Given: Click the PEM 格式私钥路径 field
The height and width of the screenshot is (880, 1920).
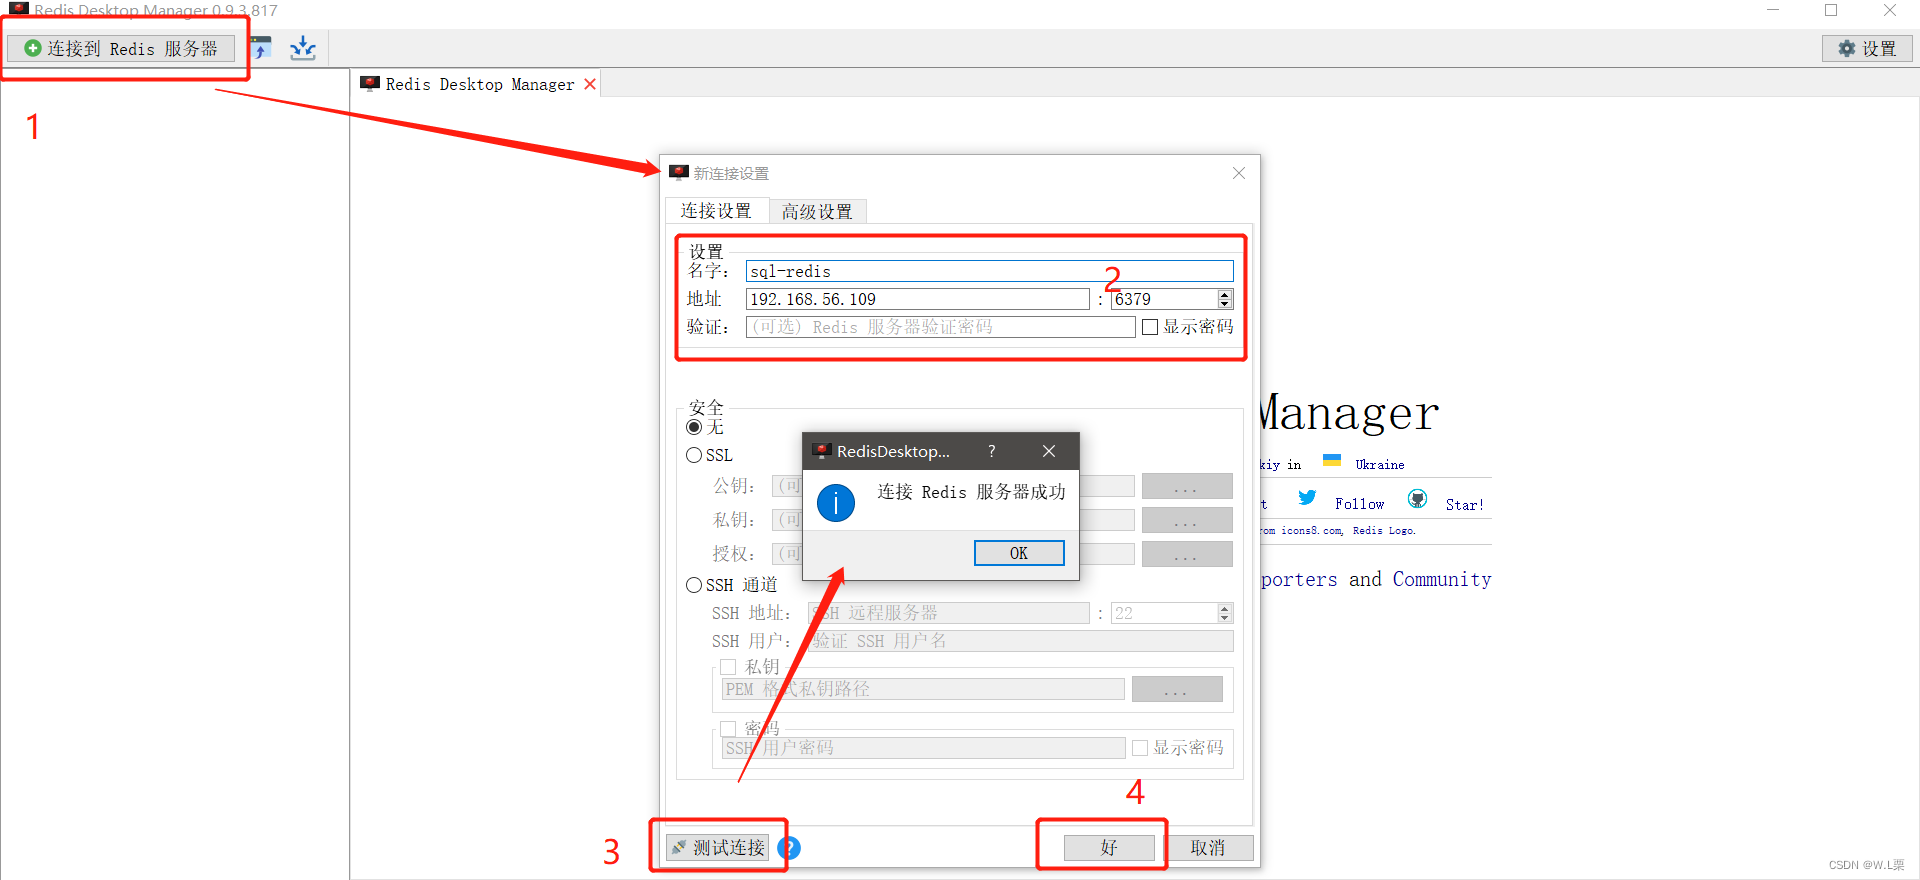Looking at the screenshot, I should tap(923, 689).
